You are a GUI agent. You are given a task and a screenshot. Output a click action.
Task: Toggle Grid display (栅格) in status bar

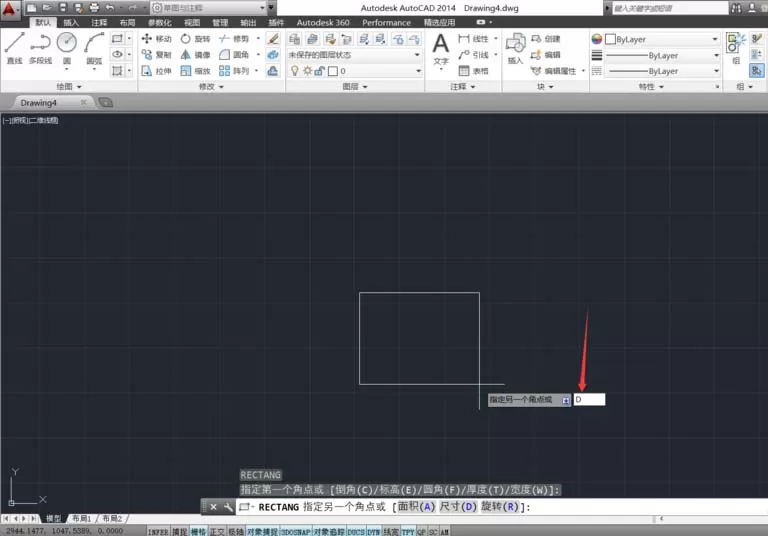pos(198,532)
